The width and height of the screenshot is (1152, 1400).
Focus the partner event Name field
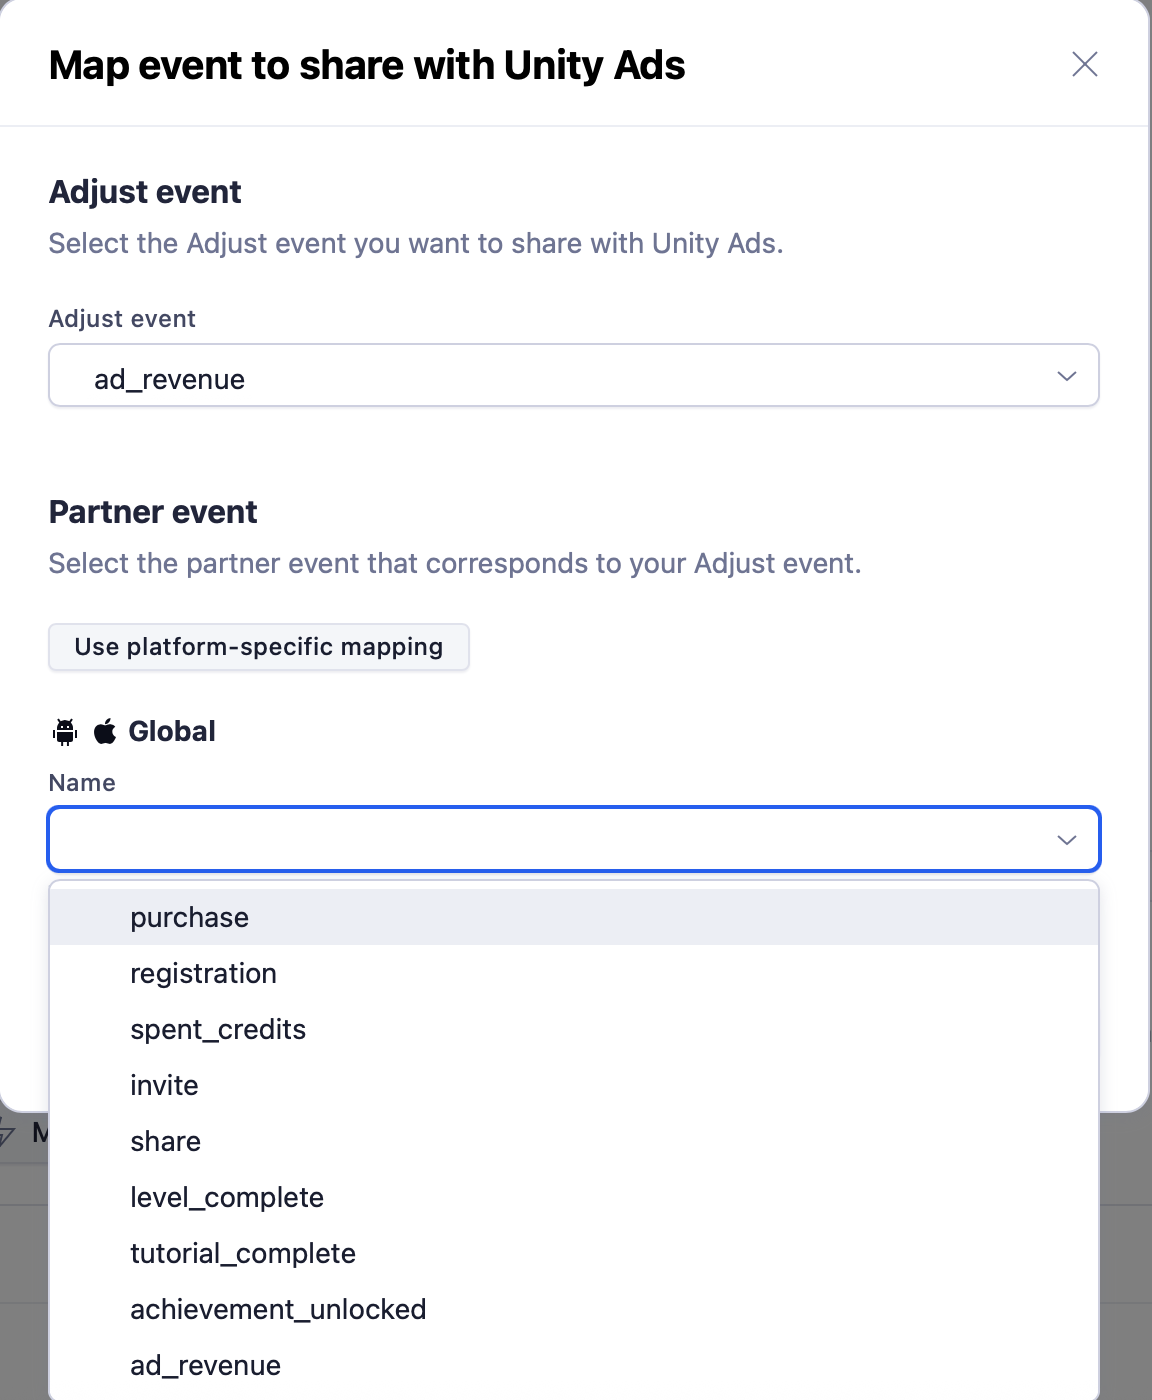(550, 839)
